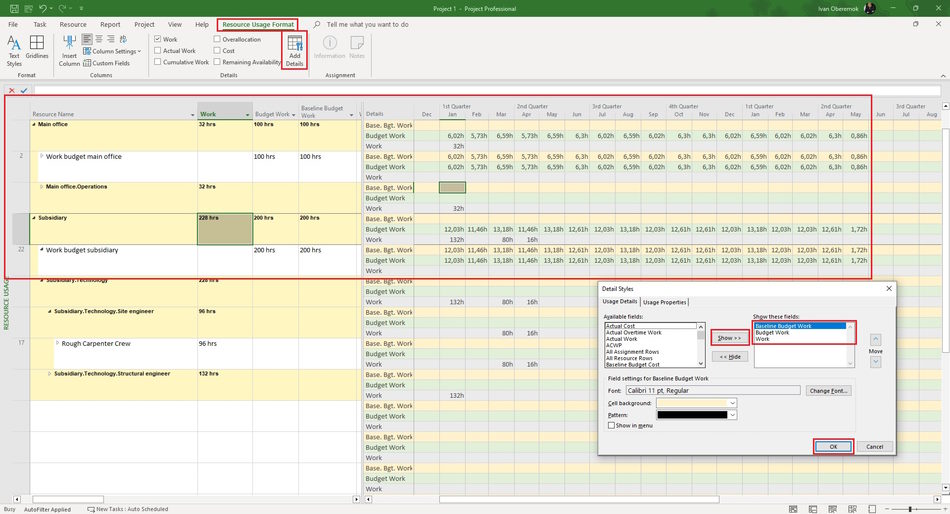950x514 pixels.
Task: Click the New Tasks Auto Scheduled status icon
Action: pos(91,509)
